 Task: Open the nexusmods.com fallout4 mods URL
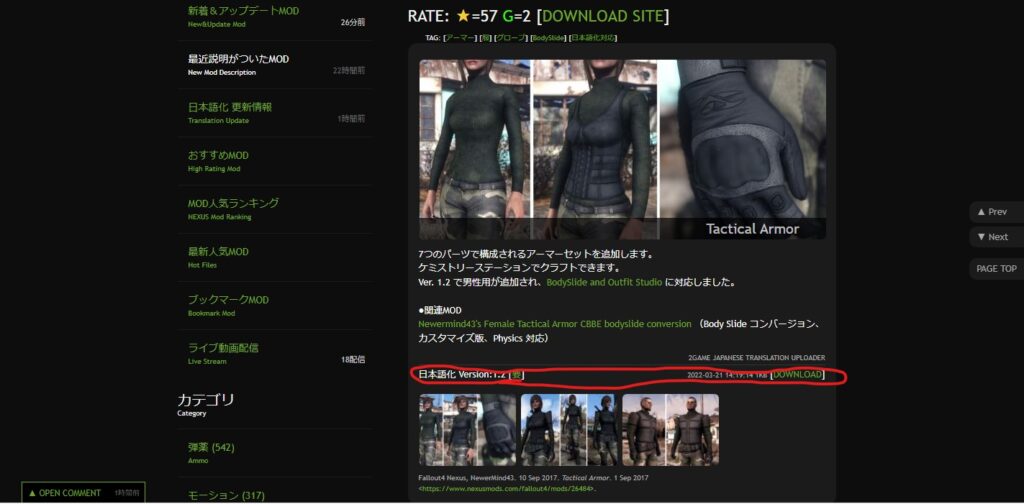tap(507, 488)
